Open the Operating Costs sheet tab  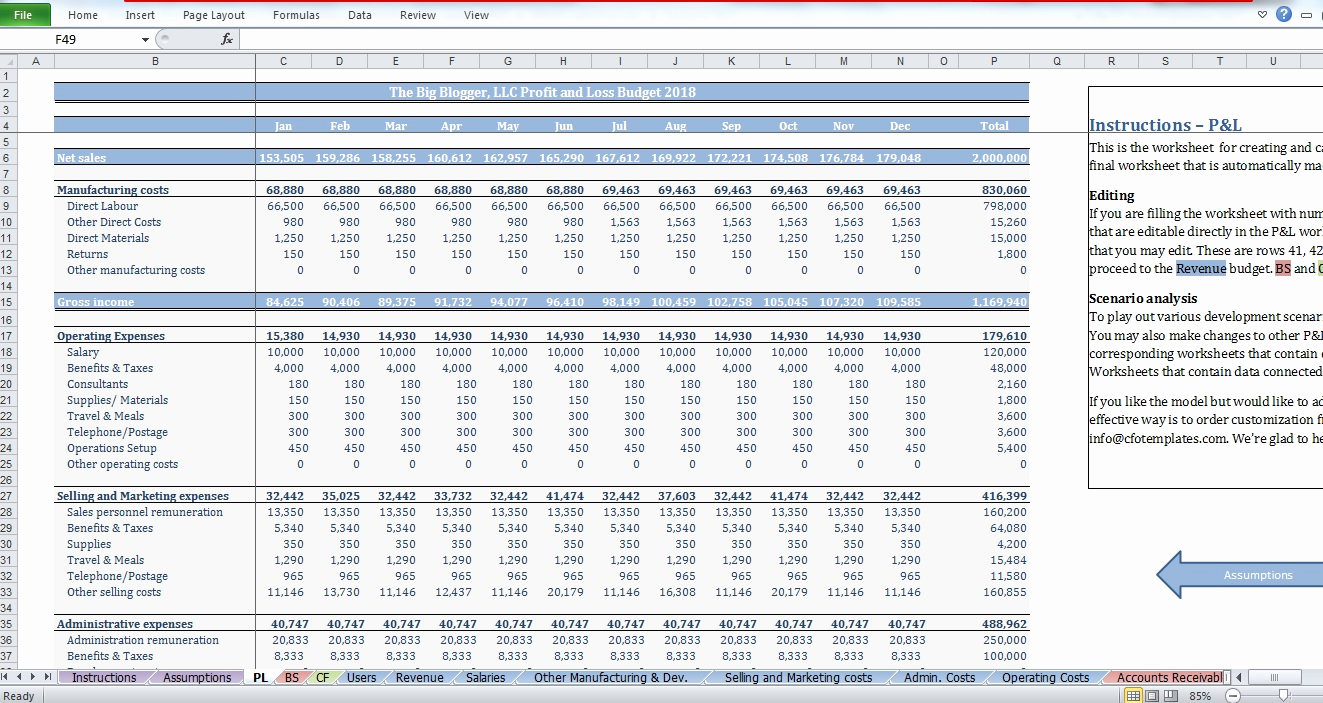pyautogui.click(x=1045, y=678)
